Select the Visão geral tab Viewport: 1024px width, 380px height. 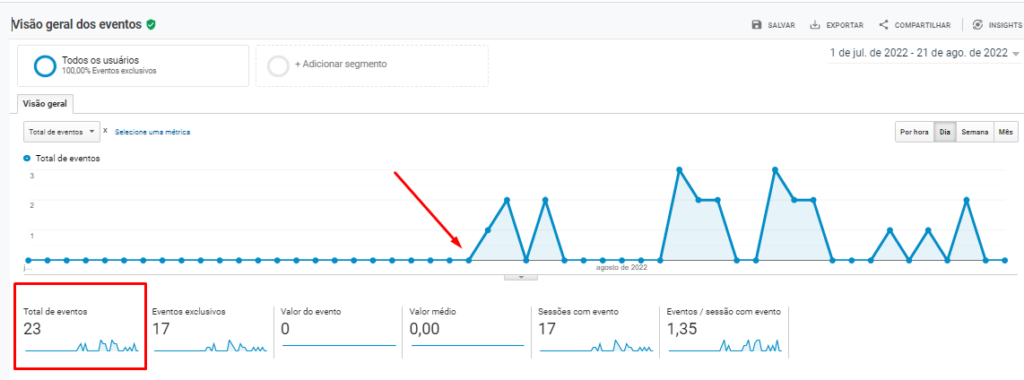point(45,104)
